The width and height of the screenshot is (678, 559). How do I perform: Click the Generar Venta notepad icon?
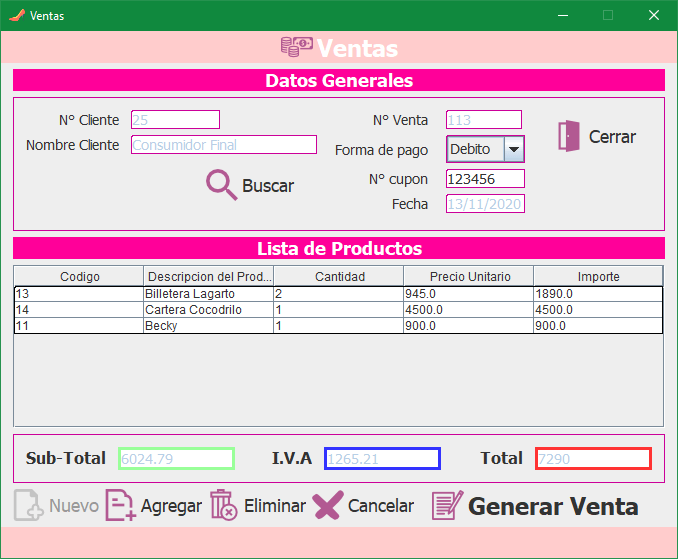coord(447,506)
